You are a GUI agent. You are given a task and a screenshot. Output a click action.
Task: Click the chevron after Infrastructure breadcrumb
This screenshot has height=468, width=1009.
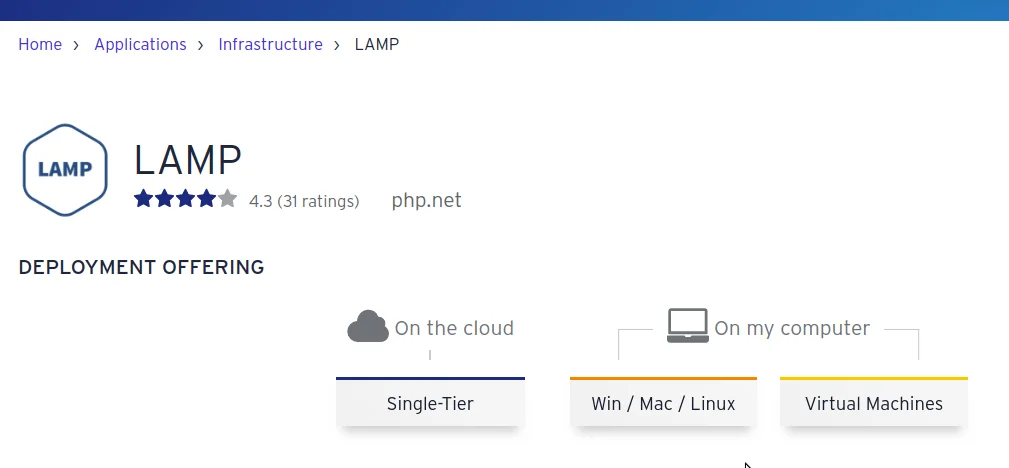(338, 45)
